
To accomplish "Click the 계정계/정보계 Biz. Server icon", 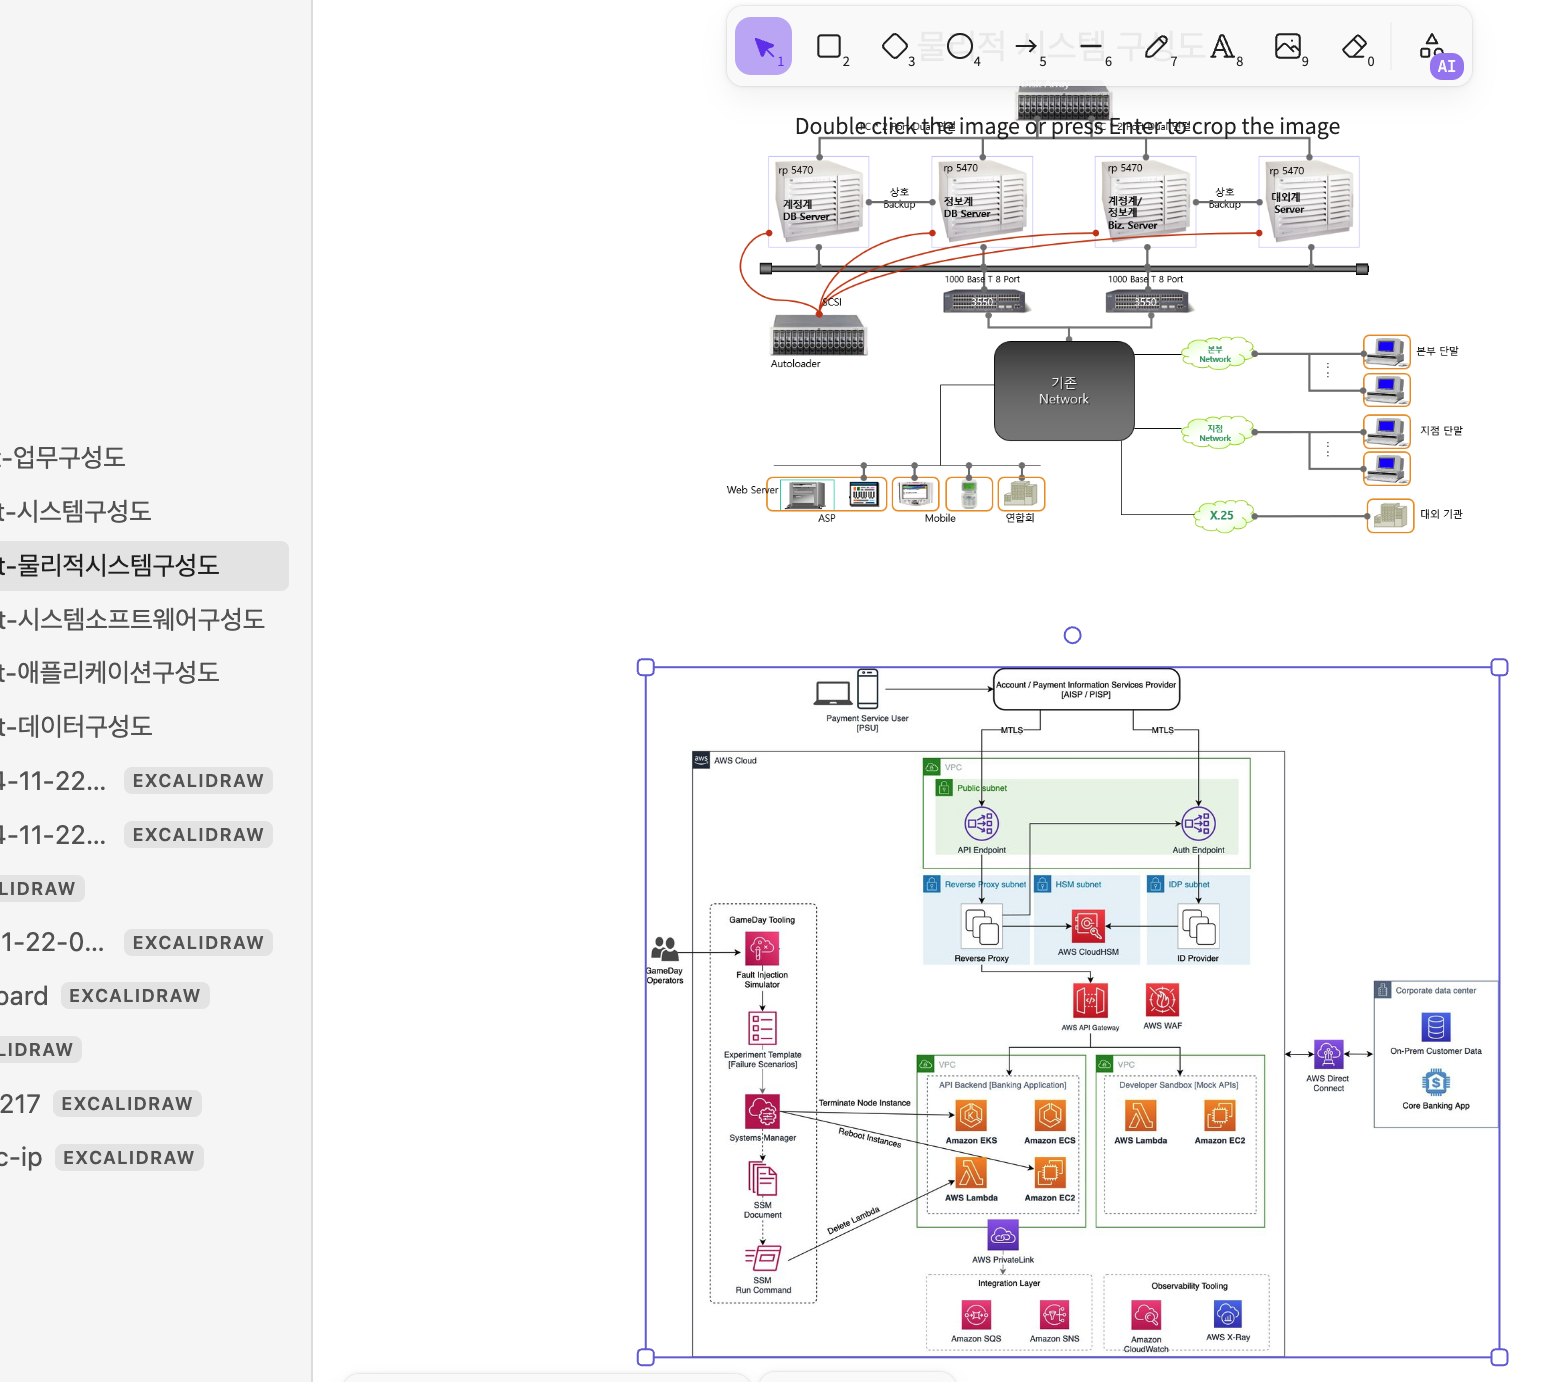I will (1146, 201).
